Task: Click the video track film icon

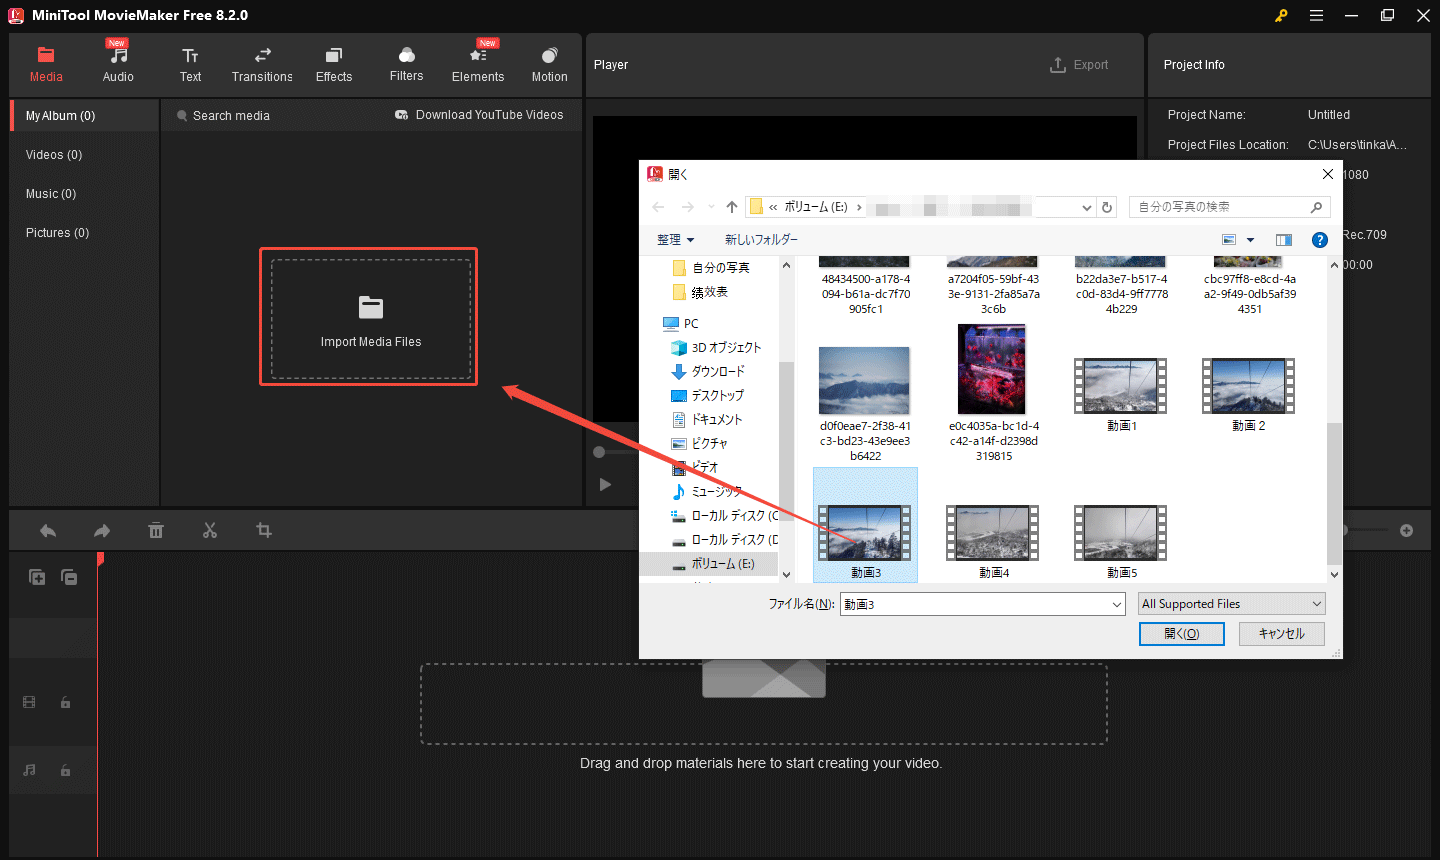Action: tap(29, 703)
